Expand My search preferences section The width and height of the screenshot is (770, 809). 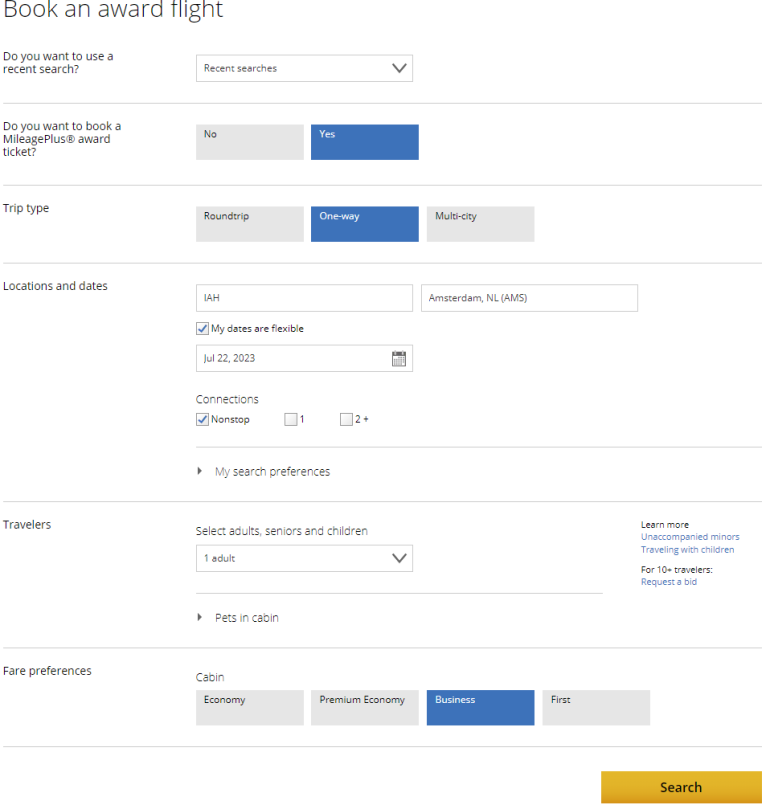pos(271,472)
